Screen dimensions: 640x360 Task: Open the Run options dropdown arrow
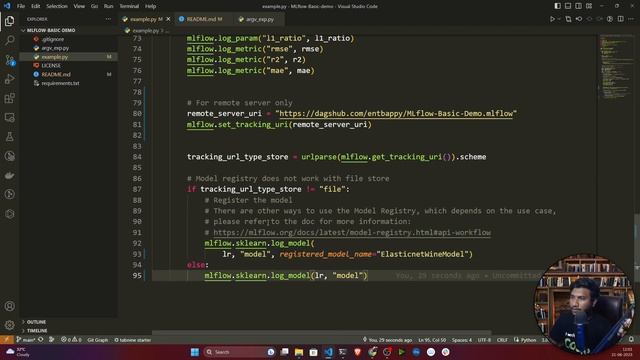559,19
